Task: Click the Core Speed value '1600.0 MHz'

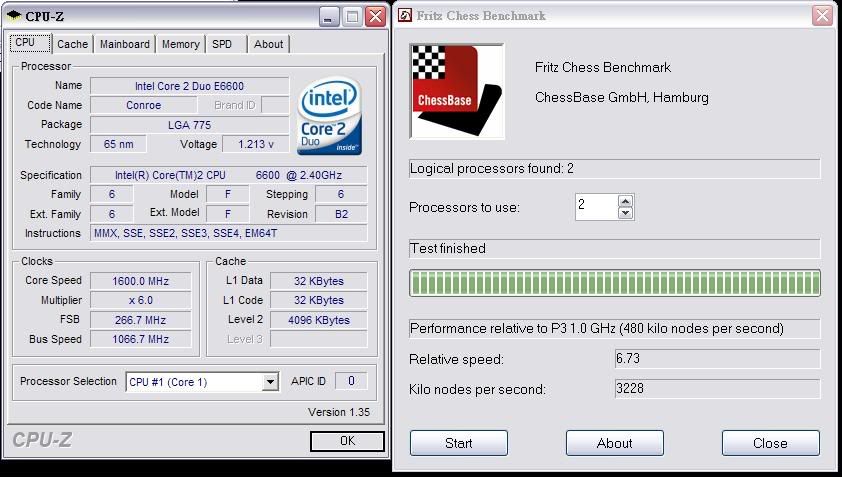Action: point(141,281)
